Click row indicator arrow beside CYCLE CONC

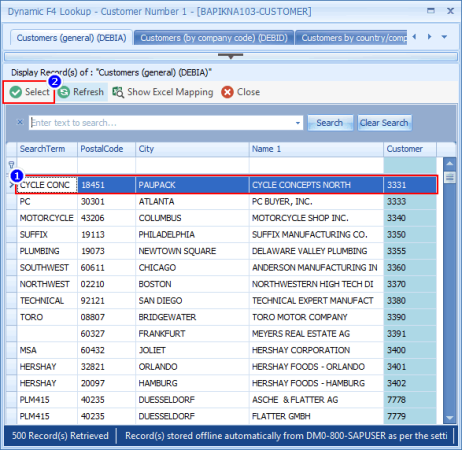pyautogui.click(x=11, y=185)
